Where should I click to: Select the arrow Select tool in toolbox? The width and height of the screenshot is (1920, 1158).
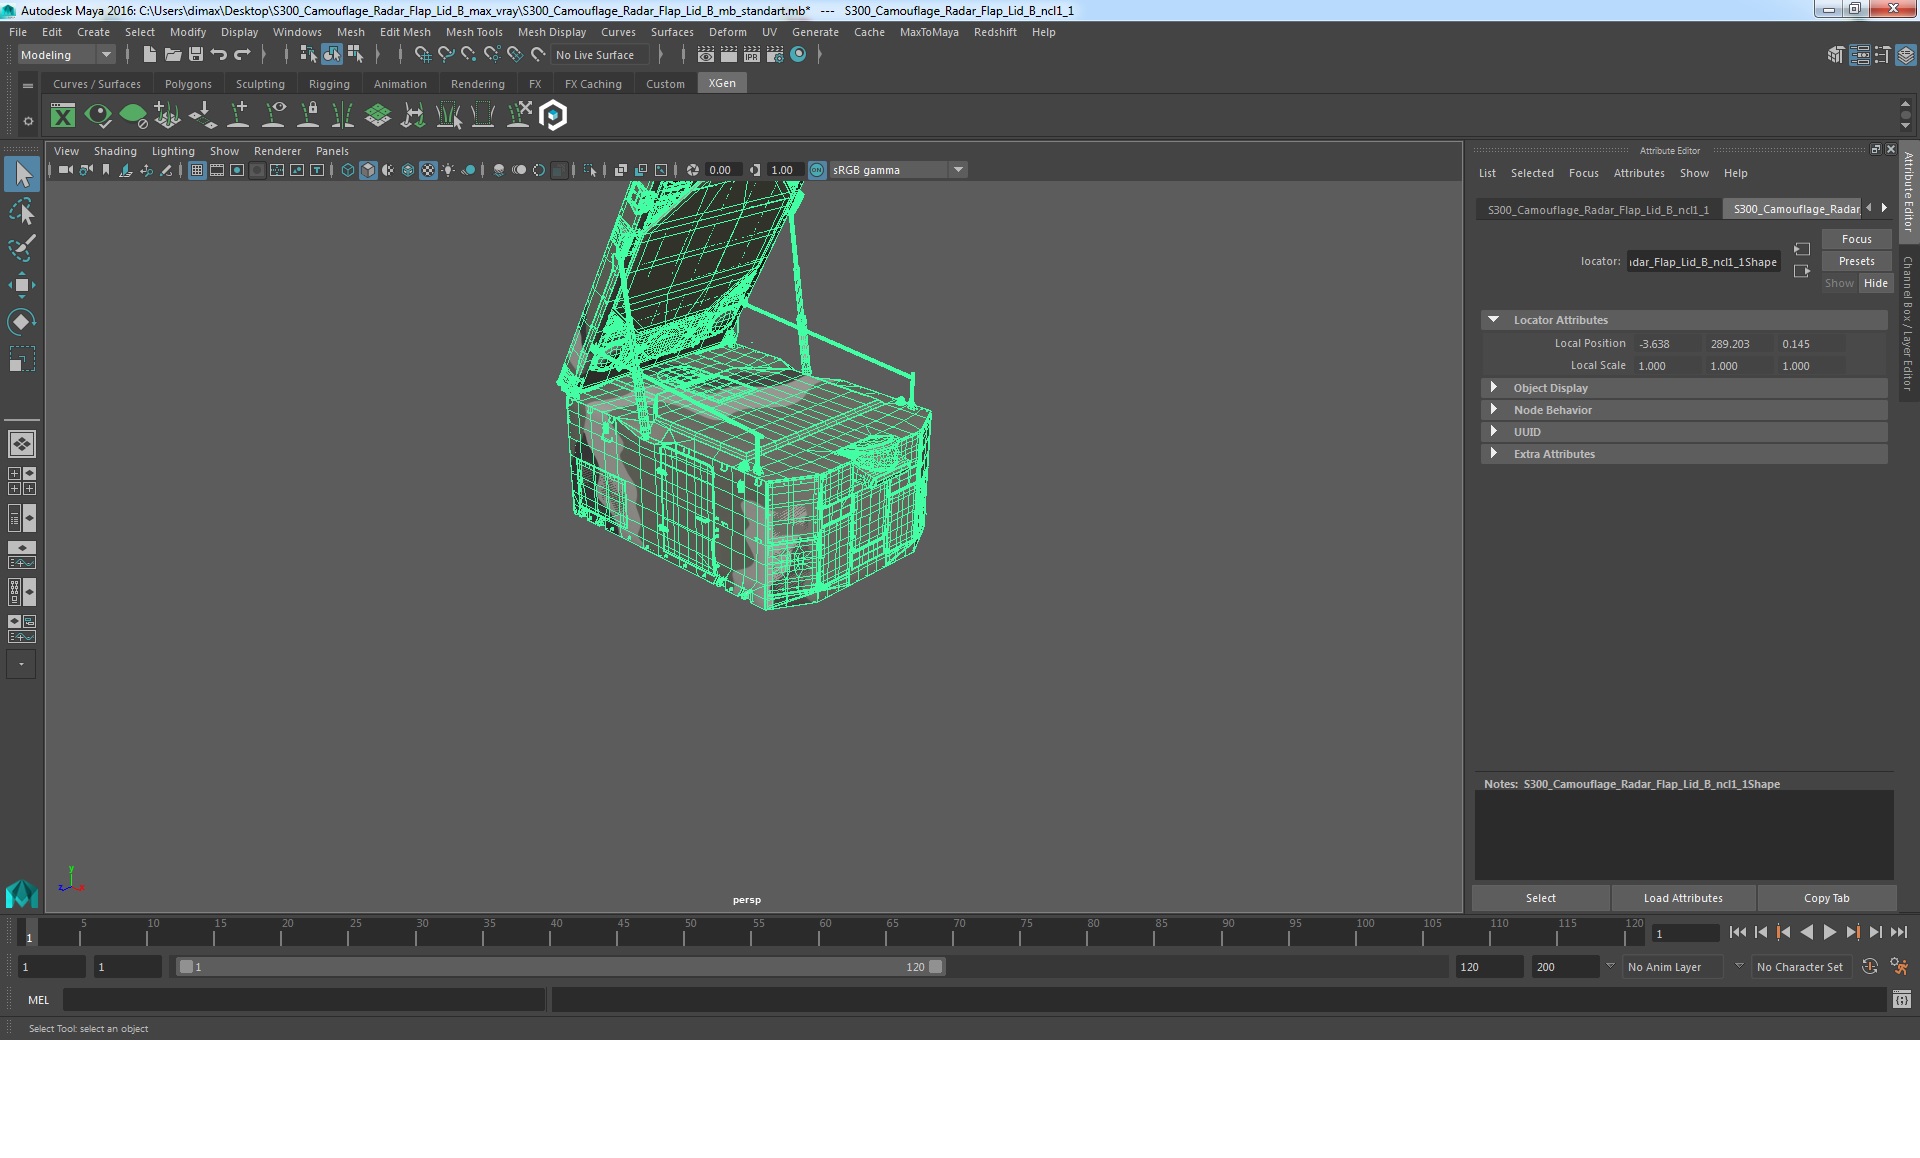pos(22,175)
